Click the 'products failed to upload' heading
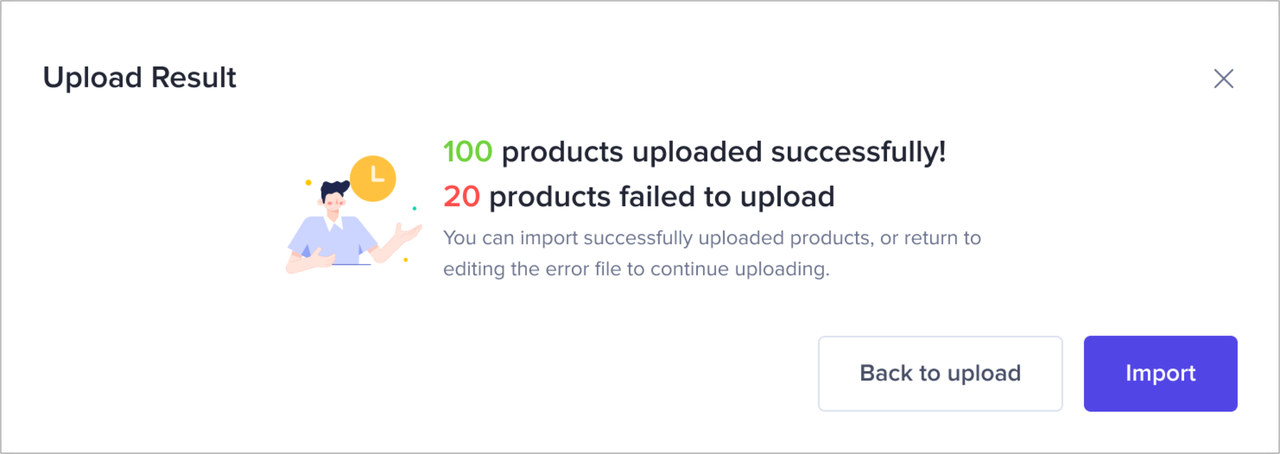This screenshot has height=454, width=1280. click(x=661, y=197)
